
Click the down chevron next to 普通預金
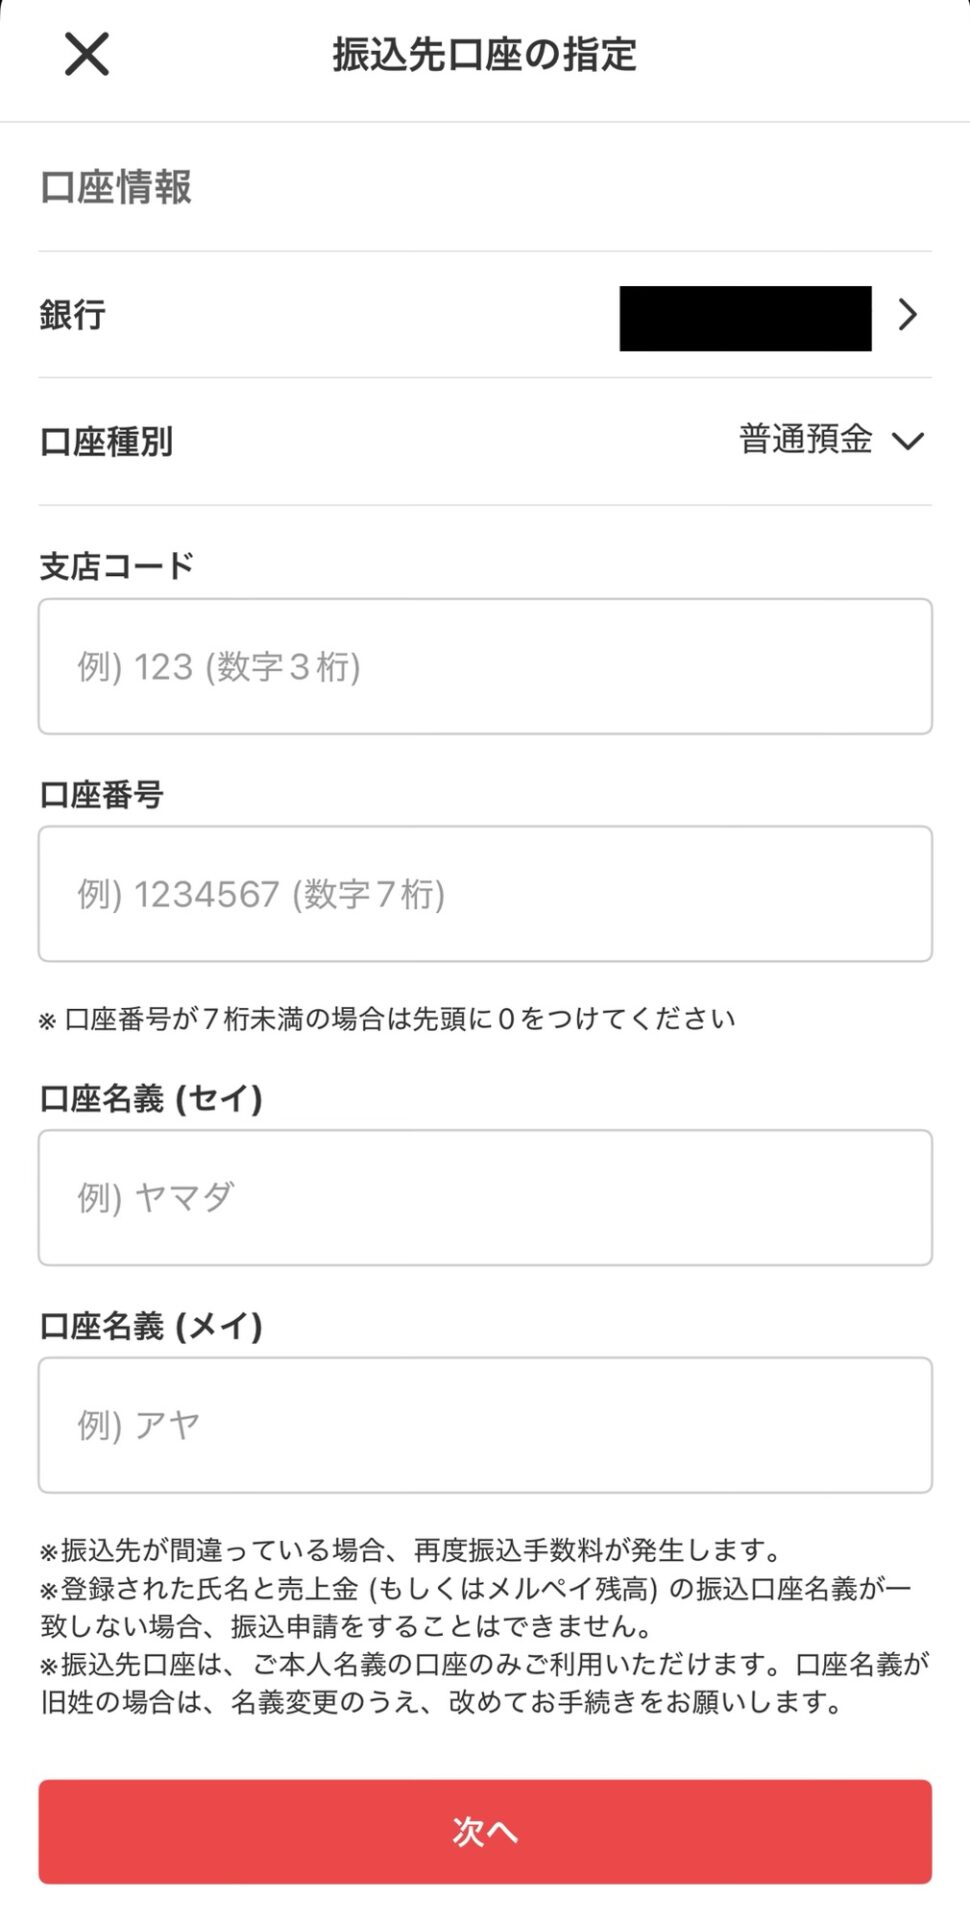[x=908, y=441]
